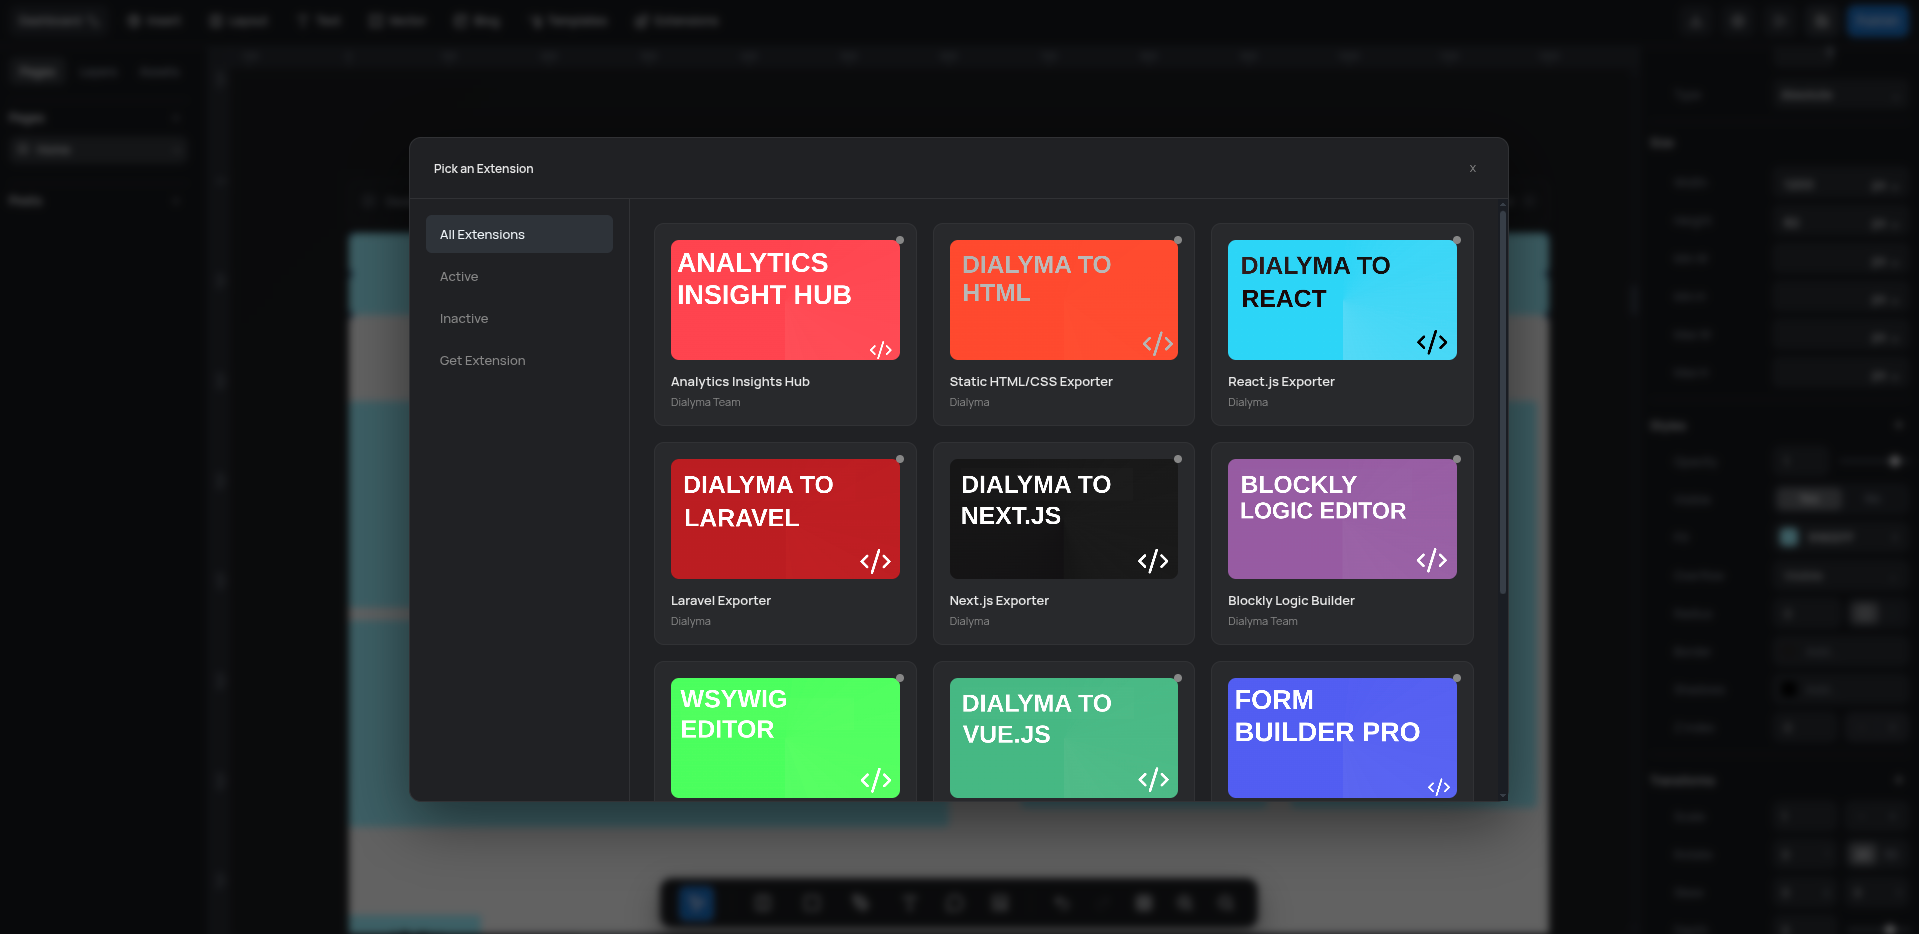1919x934 pixels.
Task: Toggle the status dot on the Blockly Logic Builder card
Action: pos(1457,459)
